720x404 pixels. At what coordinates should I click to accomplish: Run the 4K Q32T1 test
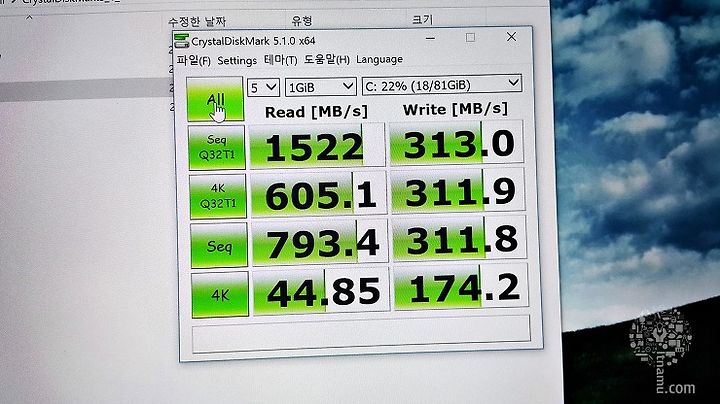(x=218, y=196)
